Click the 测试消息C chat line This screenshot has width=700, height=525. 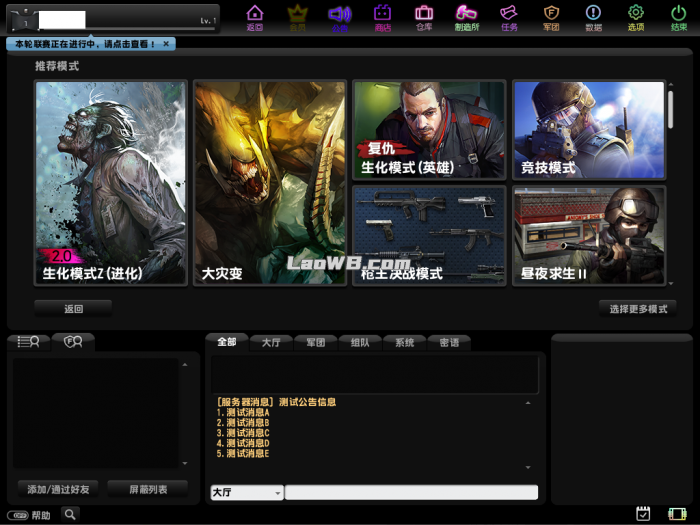point(243,433)
